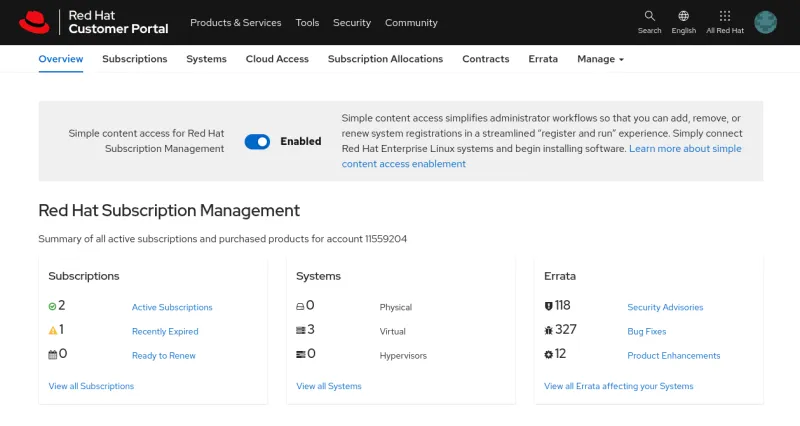Click the Enabled status label
Image resolution: width=800 pixels, height=426 pixels.
301,141
